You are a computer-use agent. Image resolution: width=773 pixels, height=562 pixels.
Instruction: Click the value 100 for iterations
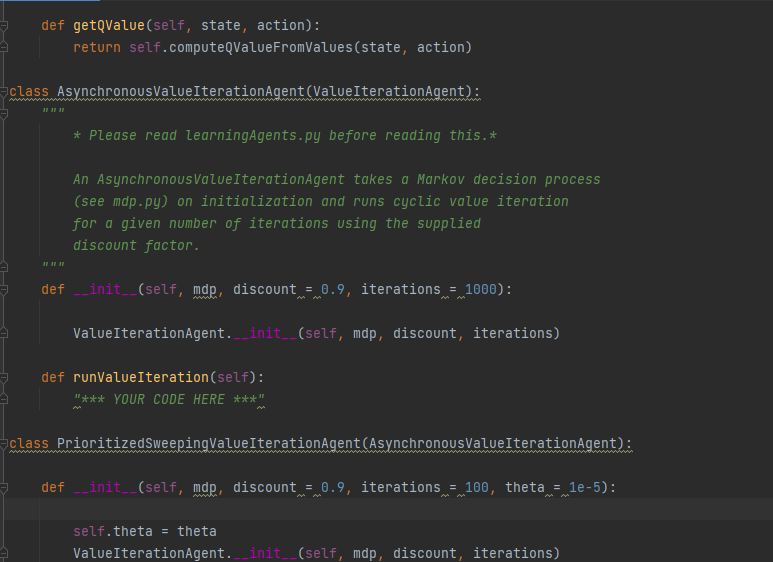click(477, 488)
